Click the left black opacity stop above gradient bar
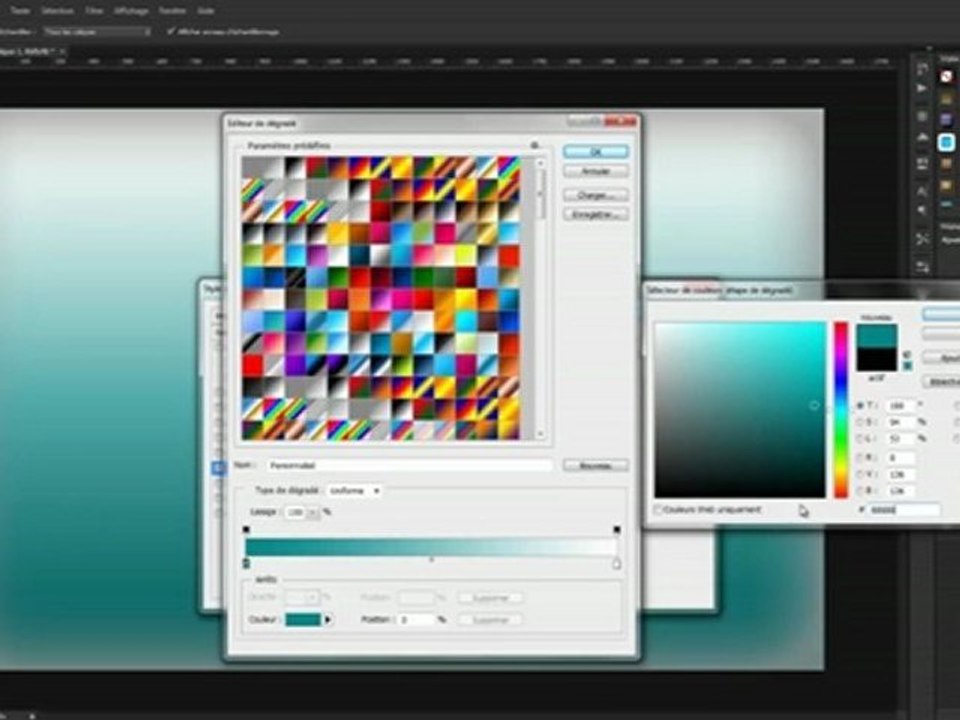Viewport: 960px width, 720px height. point(246,529)
